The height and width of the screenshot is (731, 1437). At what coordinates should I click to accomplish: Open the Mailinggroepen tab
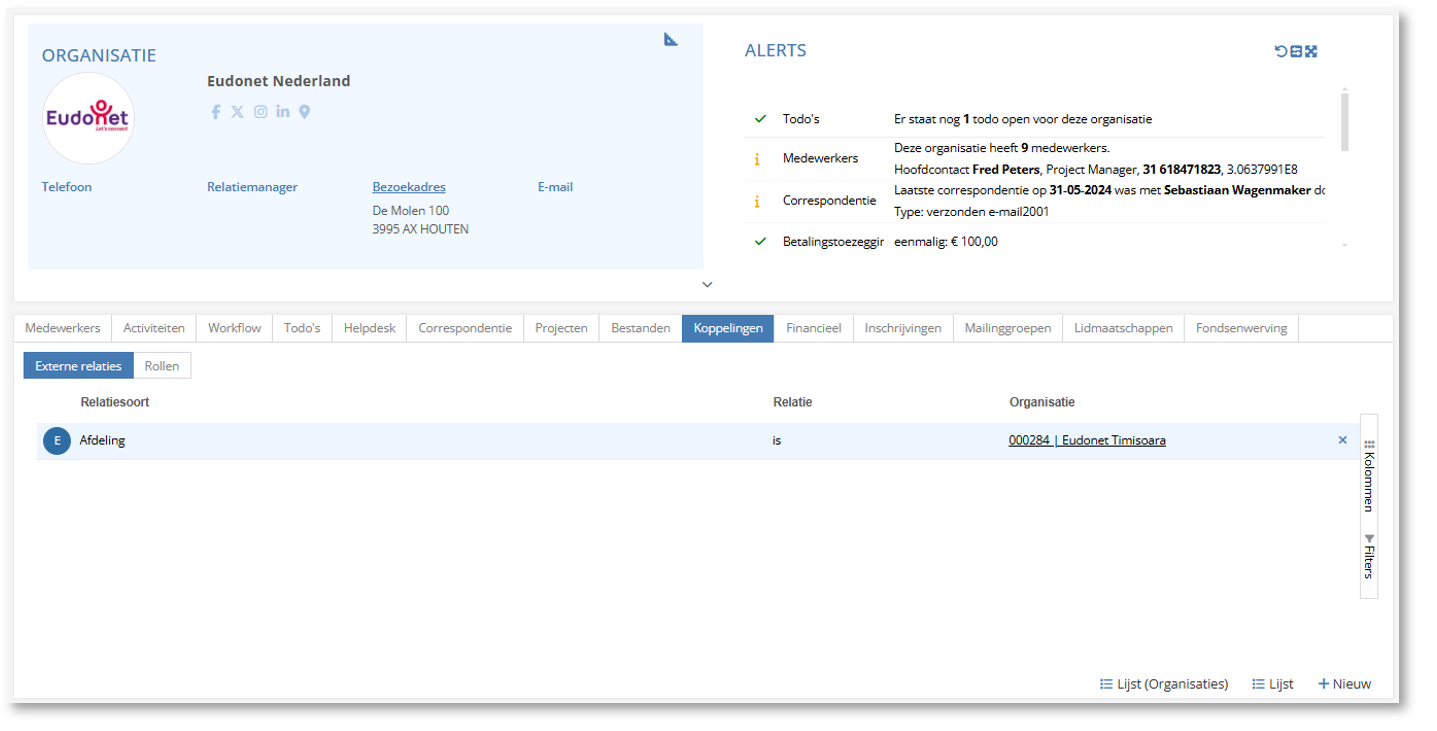point(1008,328)
